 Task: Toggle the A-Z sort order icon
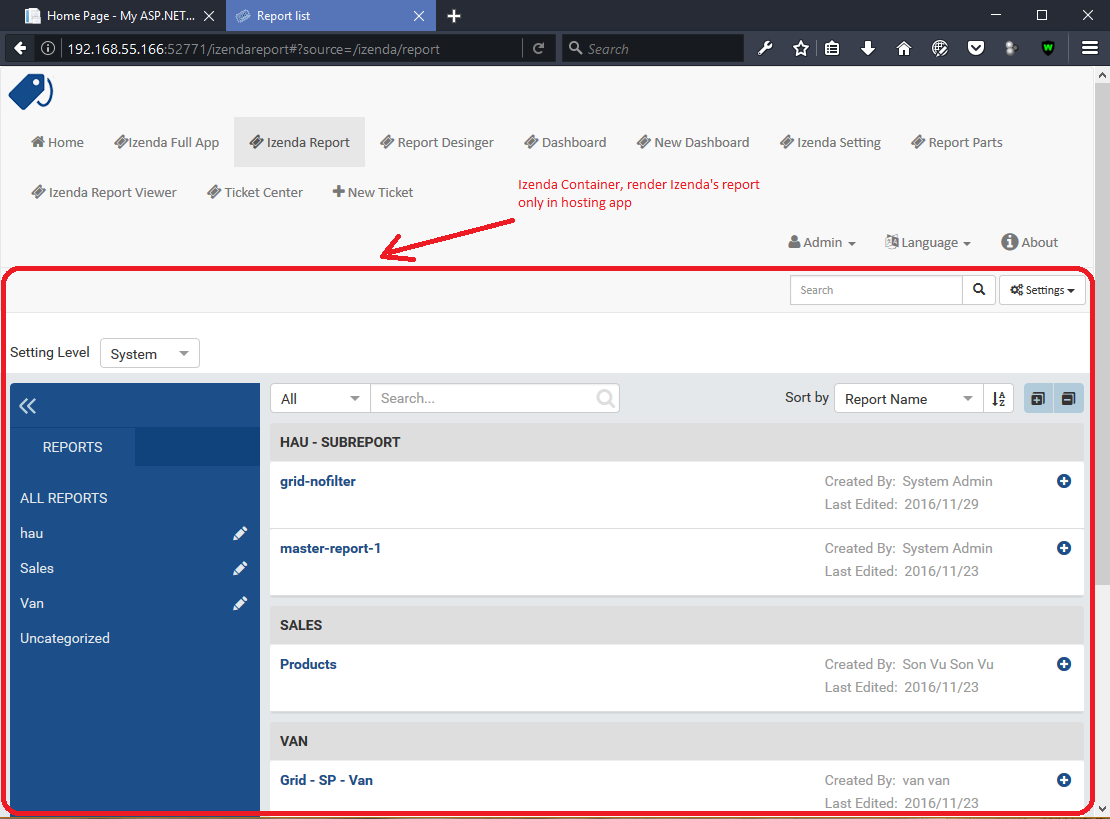tap(999, 399)
